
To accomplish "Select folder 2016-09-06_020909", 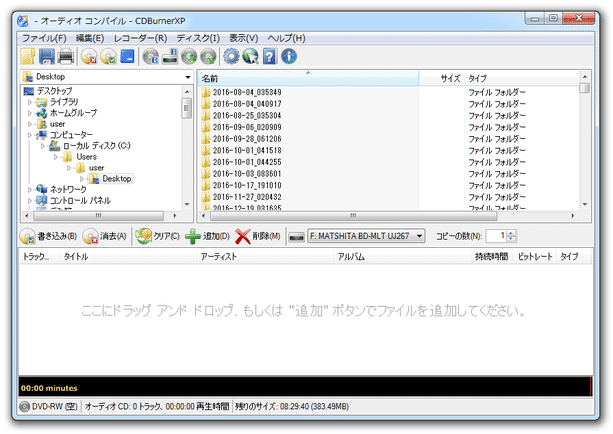I will (247, 127).
